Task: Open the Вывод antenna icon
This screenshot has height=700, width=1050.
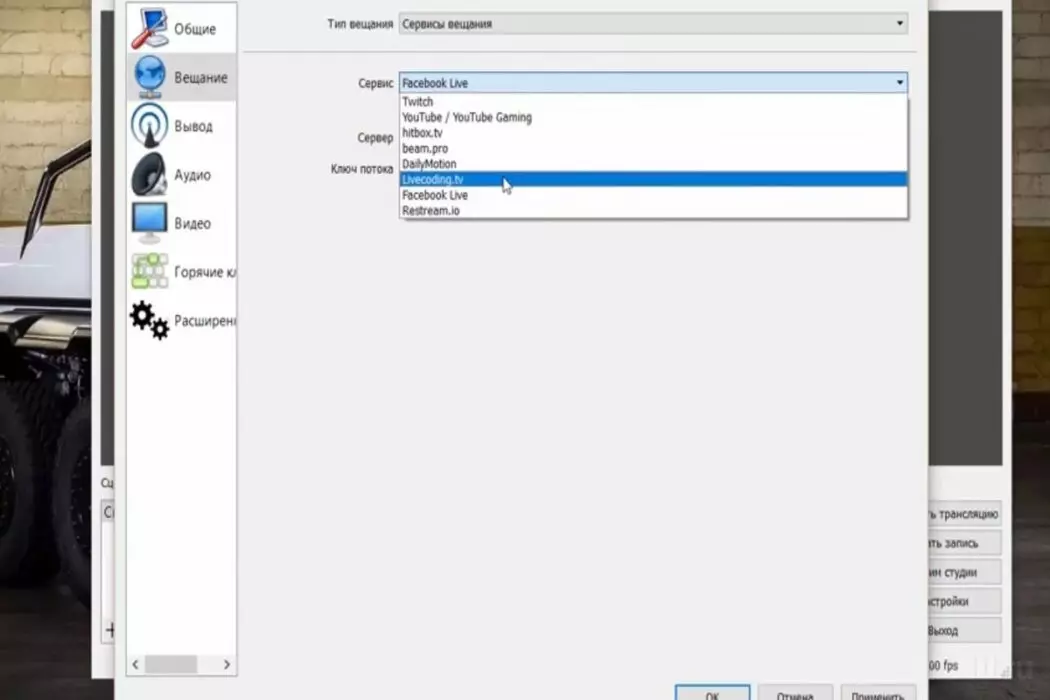Action: pyautogui.click(x=149, y=125)
